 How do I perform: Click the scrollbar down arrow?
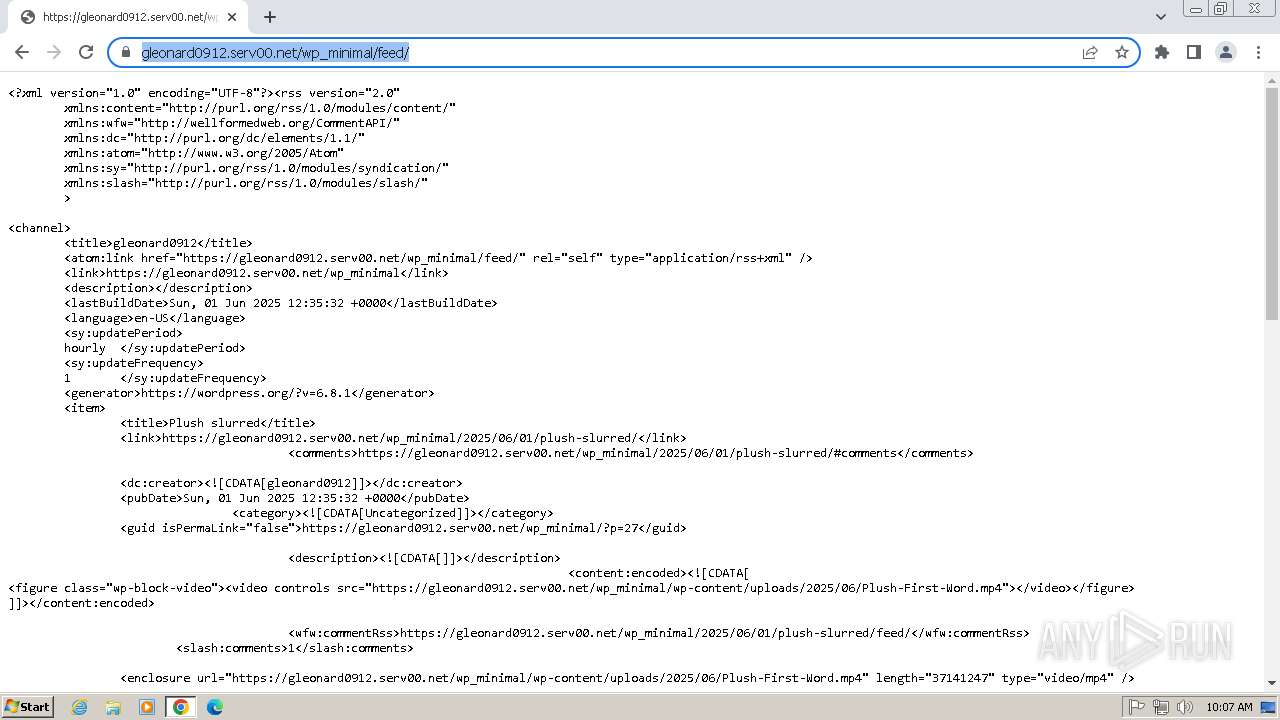point(1272,683)
